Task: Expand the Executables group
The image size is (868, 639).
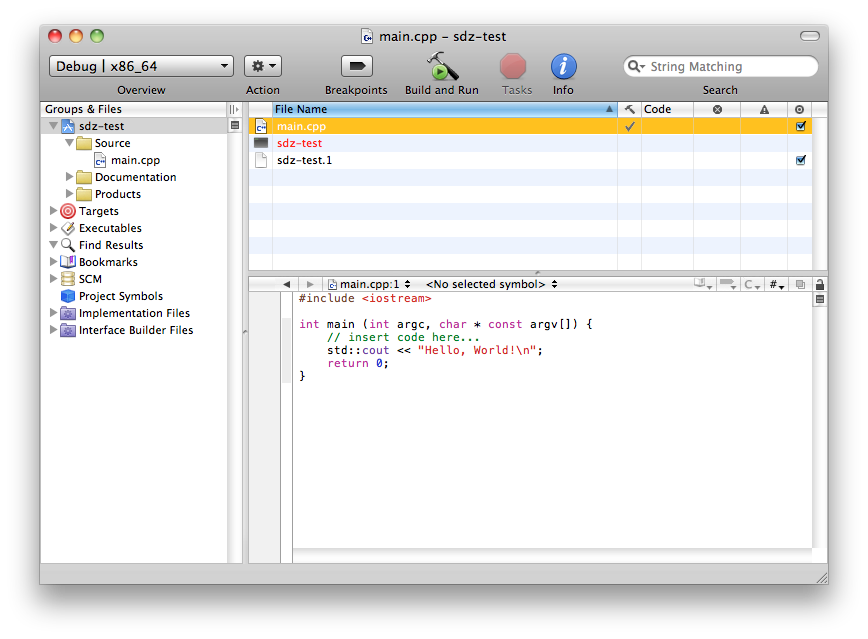Action: tap(53, 228)
